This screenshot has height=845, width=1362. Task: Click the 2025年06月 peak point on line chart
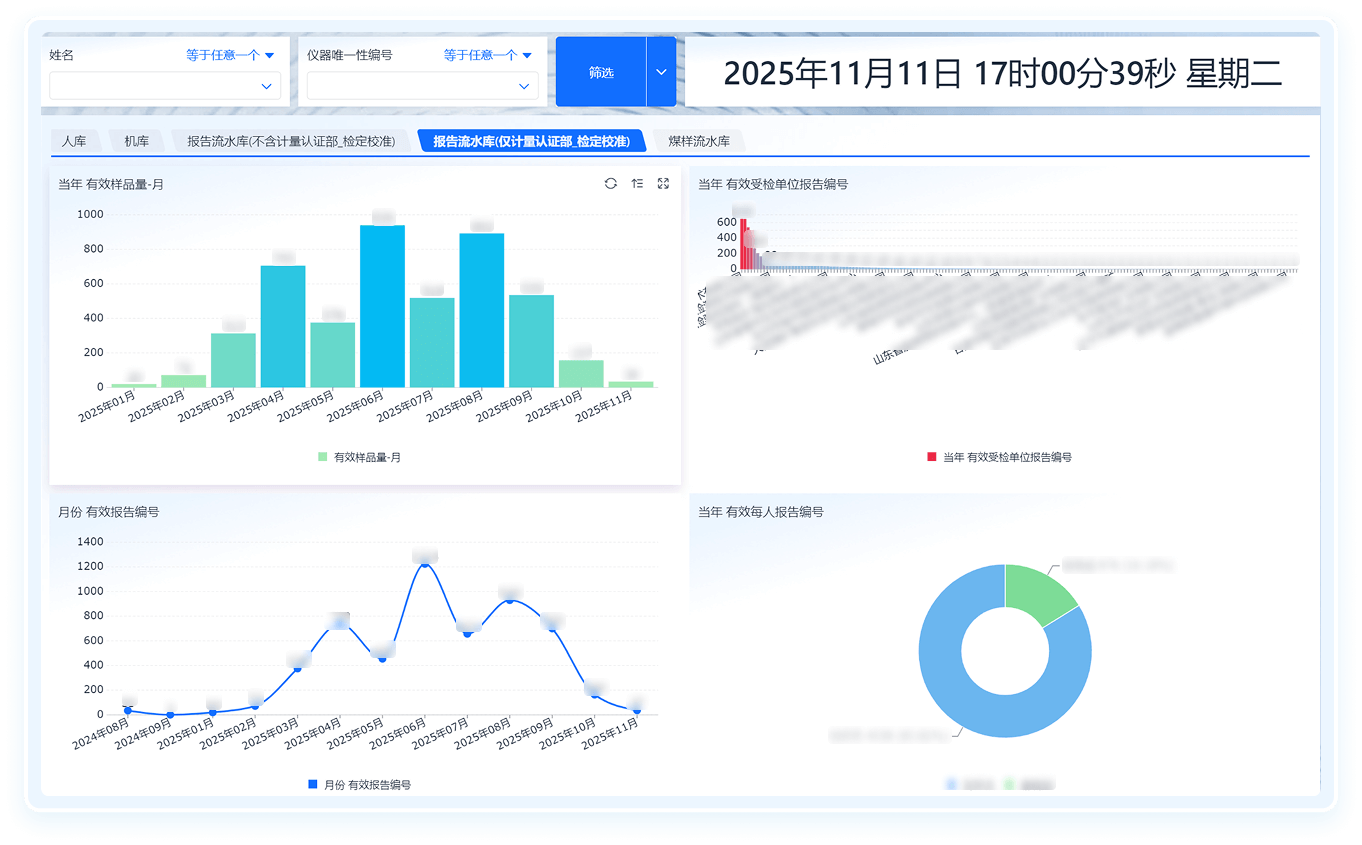425,564
